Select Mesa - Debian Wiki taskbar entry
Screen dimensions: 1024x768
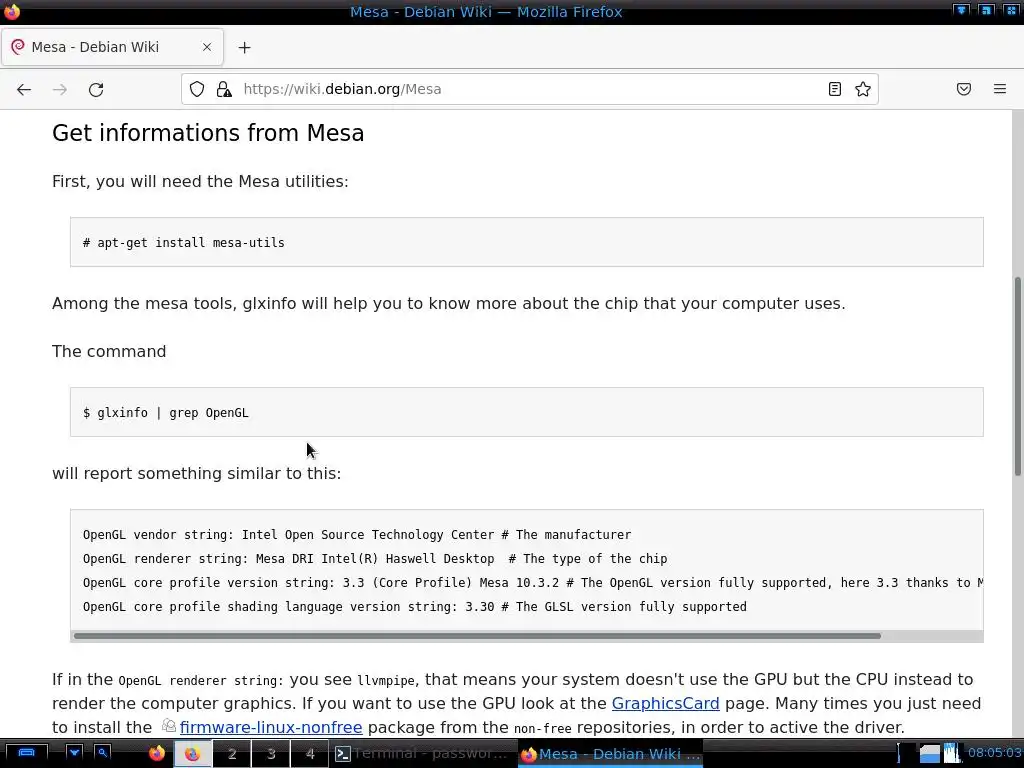tap(611, 754)
